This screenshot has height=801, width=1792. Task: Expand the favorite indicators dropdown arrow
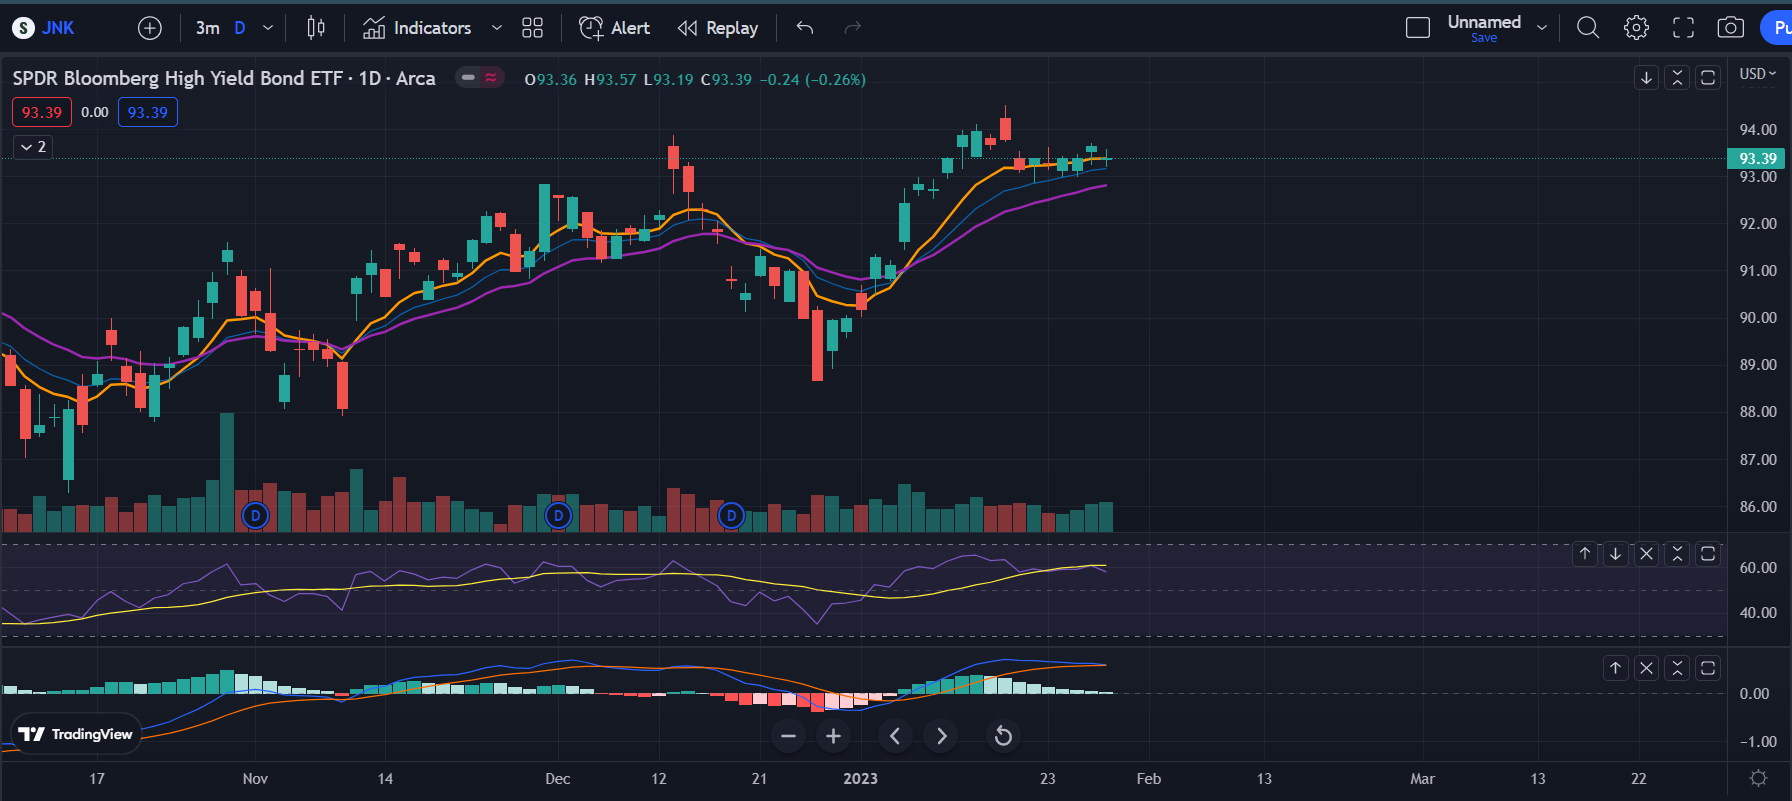coord(497,28)
